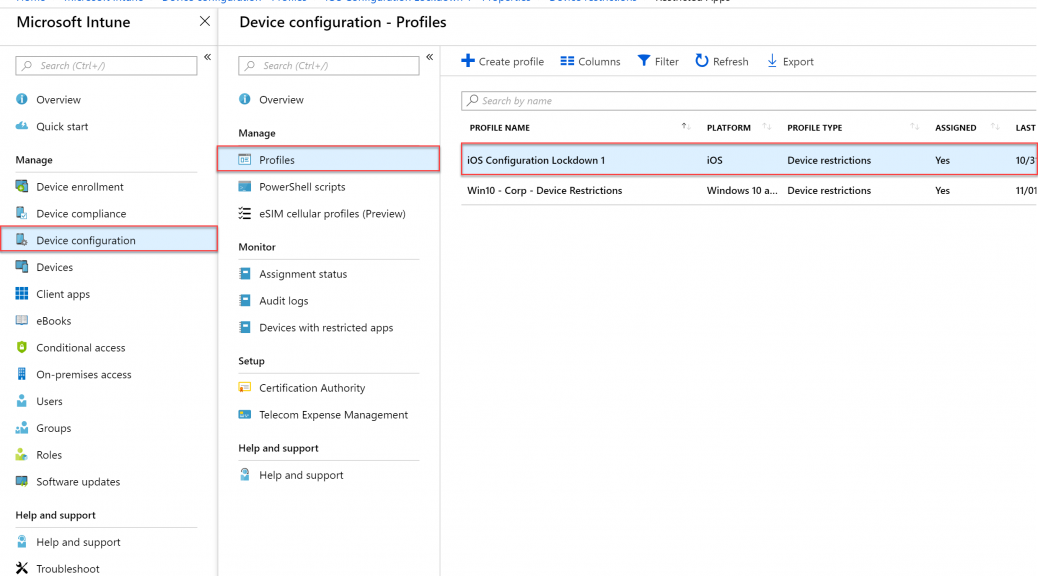Click the Roles icon

coord(22,454)
